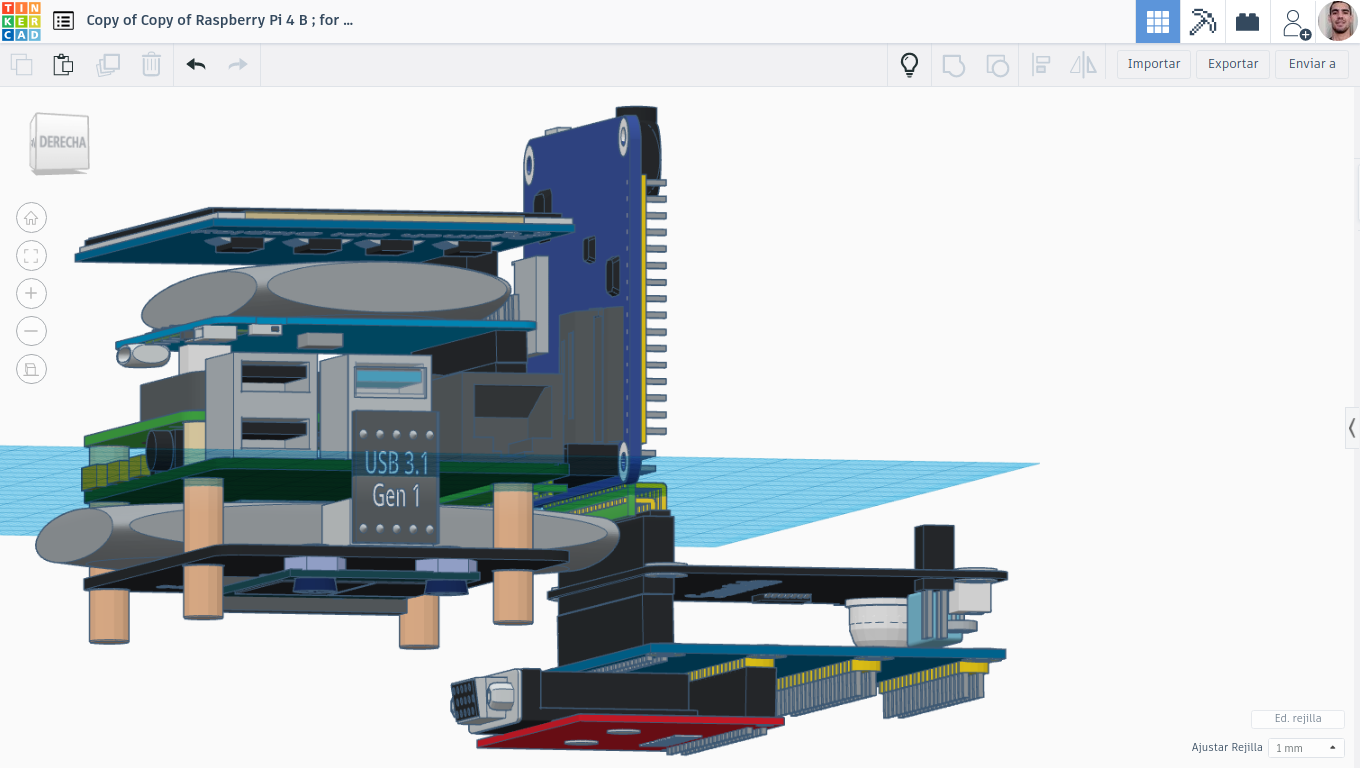
Task: Open the design list menu icon
Action: [63, 20]
